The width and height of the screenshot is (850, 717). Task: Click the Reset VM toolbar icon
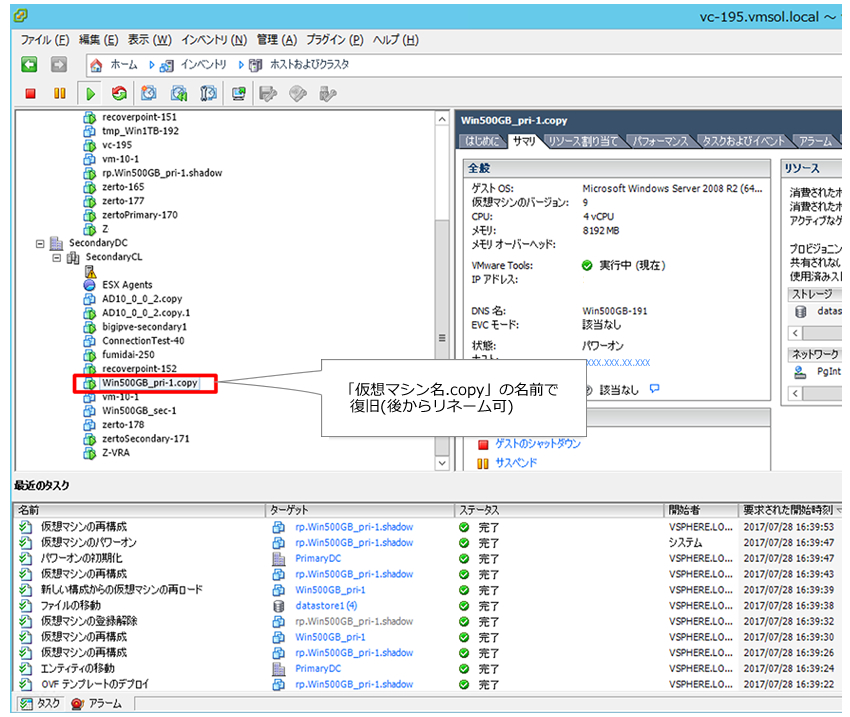pyautogui.click(x=119, y=94)
